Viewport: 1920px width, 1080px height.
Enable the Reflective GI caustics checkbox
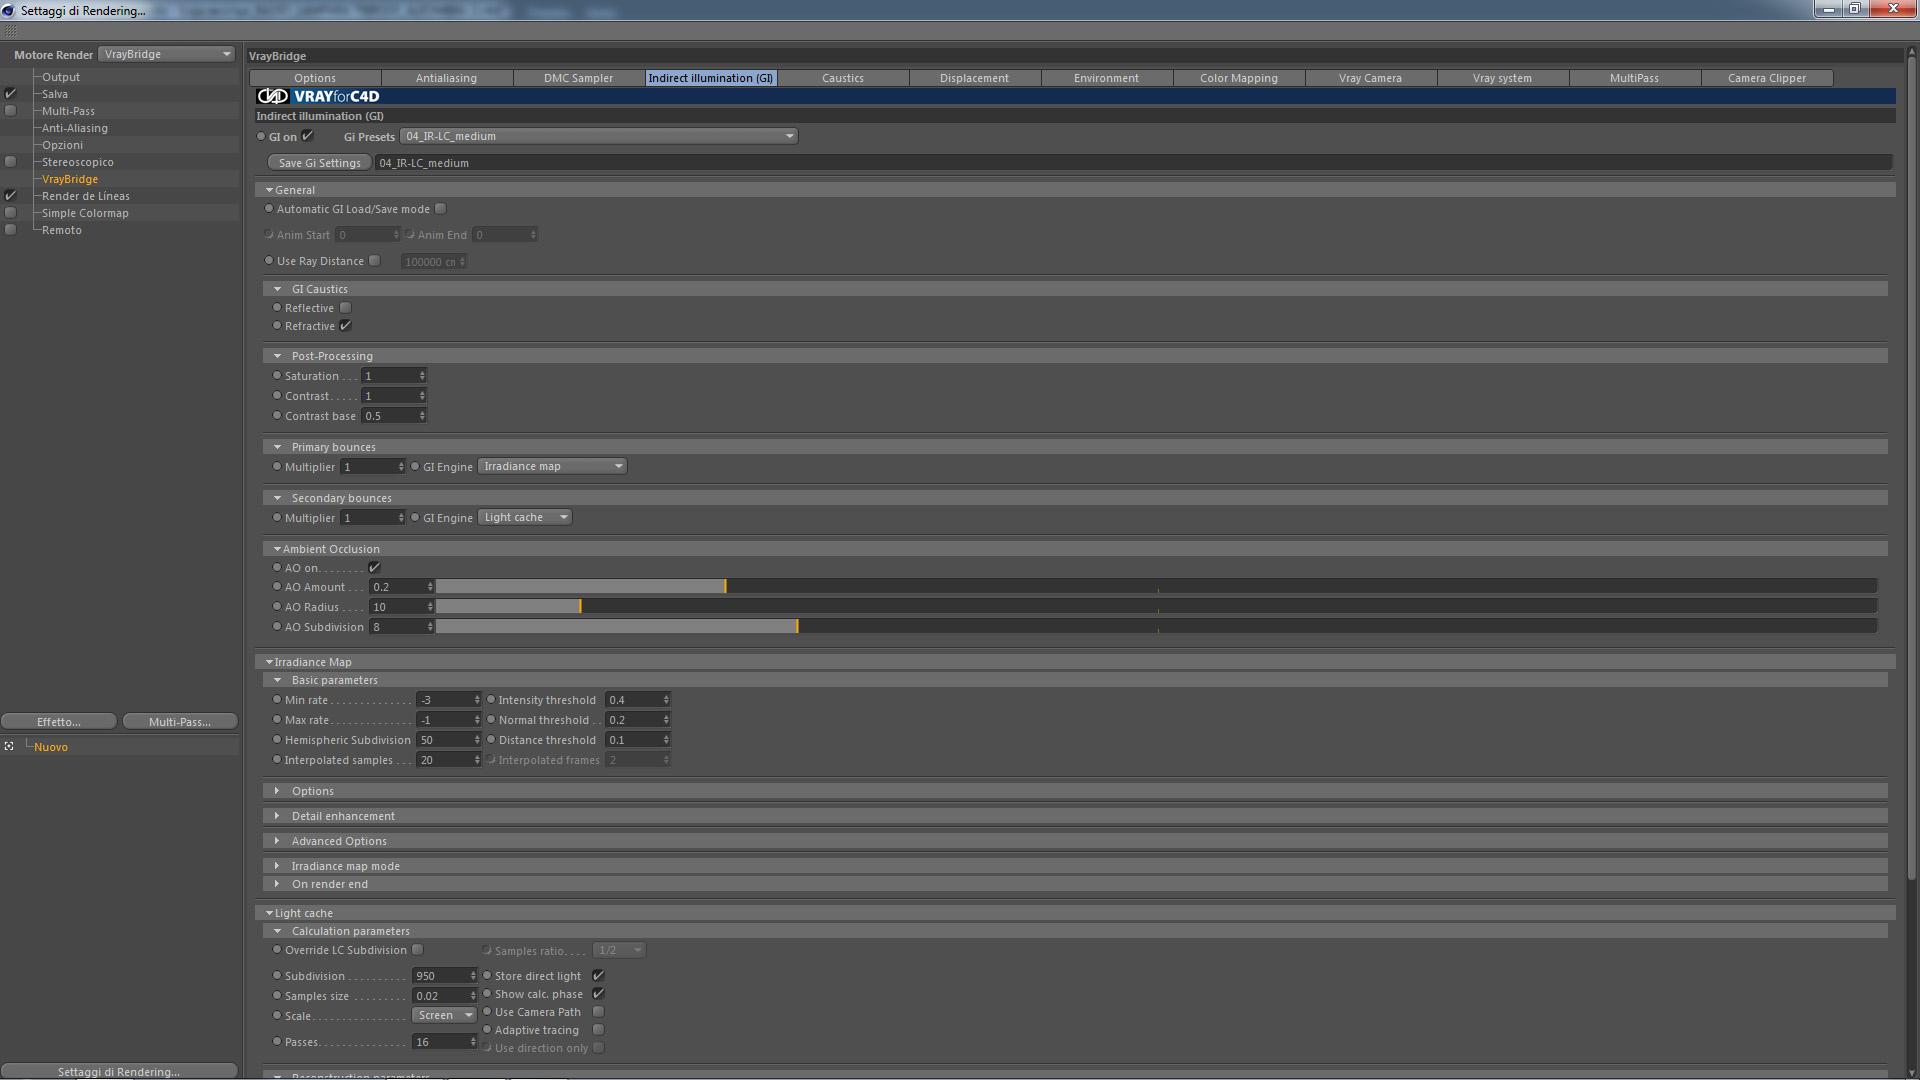click(x=345, y=308)
